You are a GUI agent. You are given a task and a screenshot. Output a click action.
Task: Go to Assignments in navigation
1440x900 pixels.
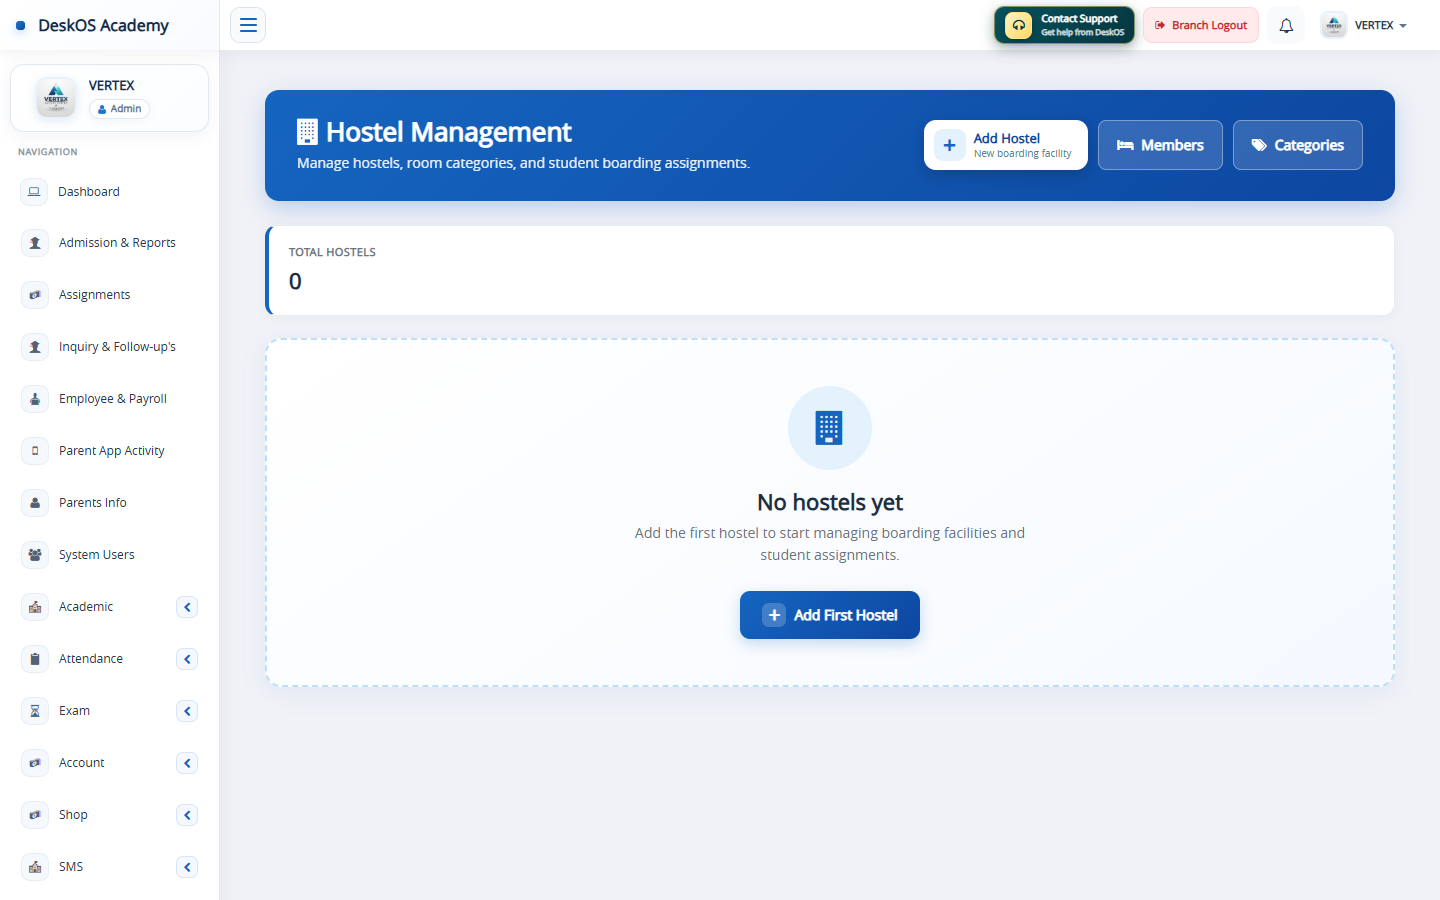[109, 295]
